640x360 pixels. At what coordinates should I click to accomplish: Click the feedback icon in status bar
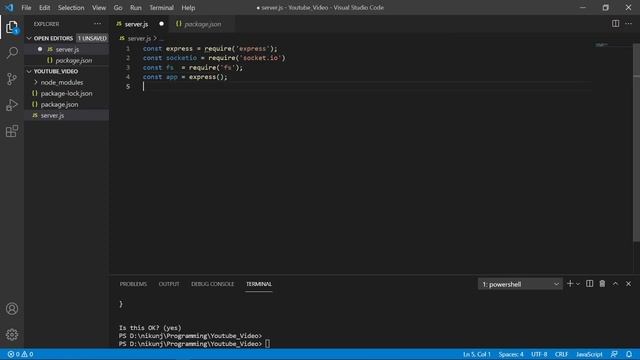point(614,354)
